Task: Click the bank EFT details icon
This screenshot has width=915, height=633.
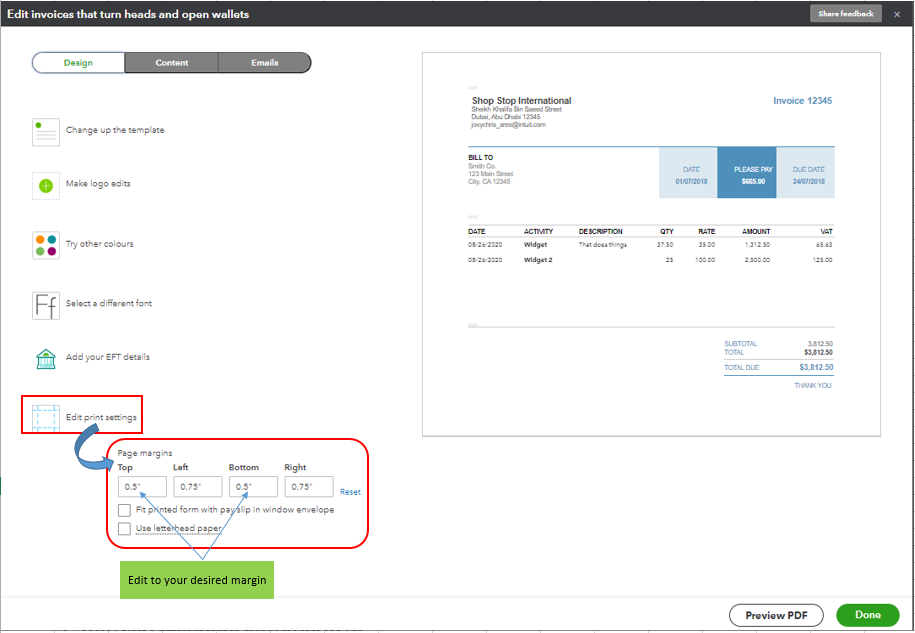Action: coord(46,358)
